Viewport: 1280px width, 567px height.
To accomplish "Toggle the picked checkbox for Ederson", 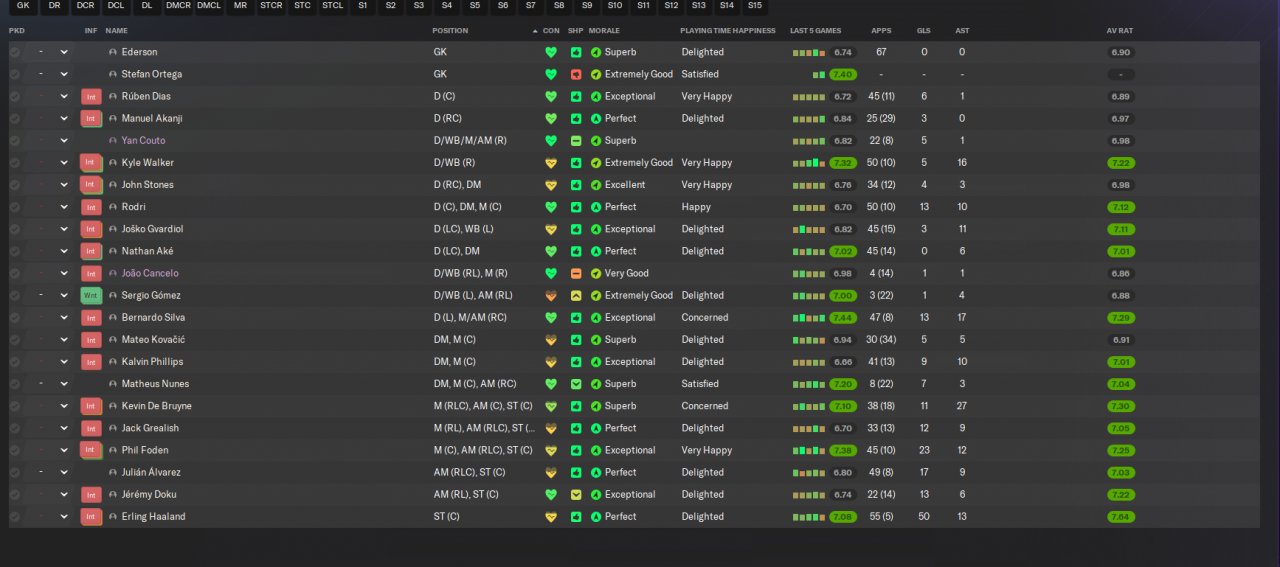I will [x=15, y=52].
